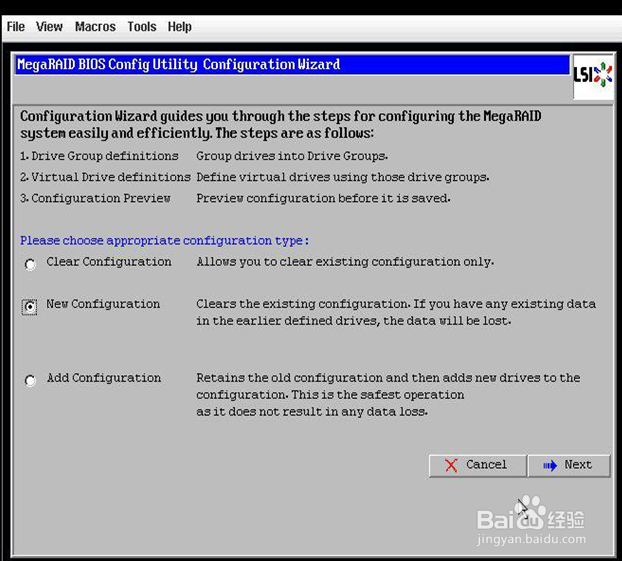This screenshot has width=622, height=561.
Task: Click the LSI logo icon
Action: click(593, 75)
